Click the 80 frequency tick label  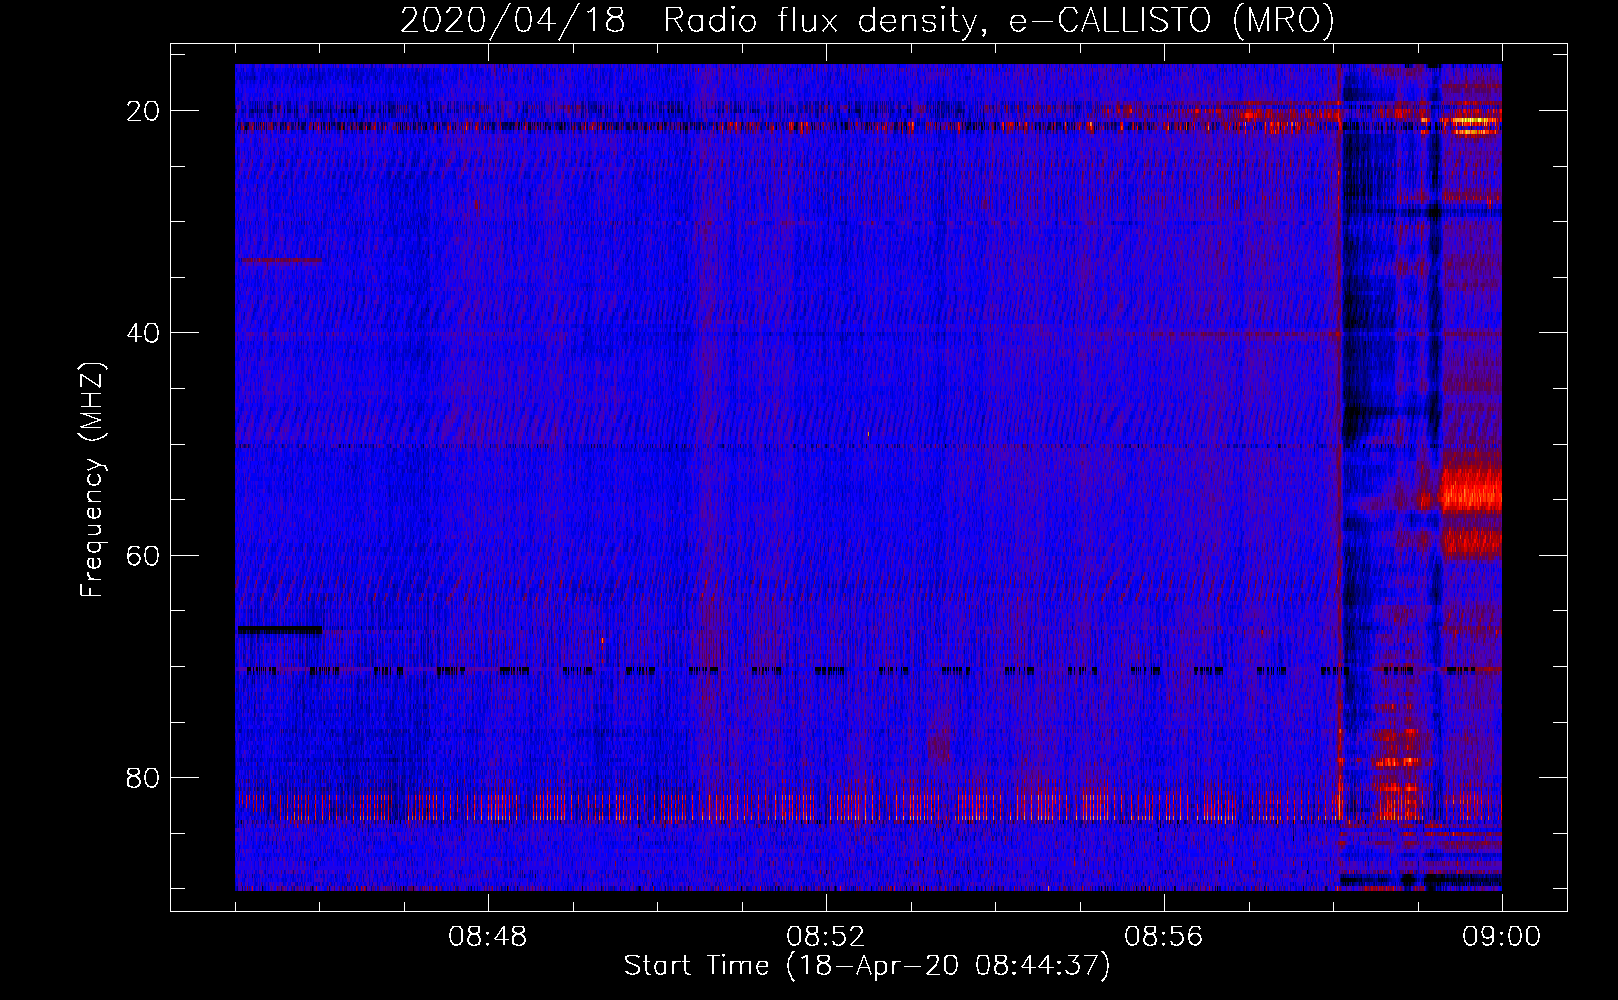[x=144, y=778]
